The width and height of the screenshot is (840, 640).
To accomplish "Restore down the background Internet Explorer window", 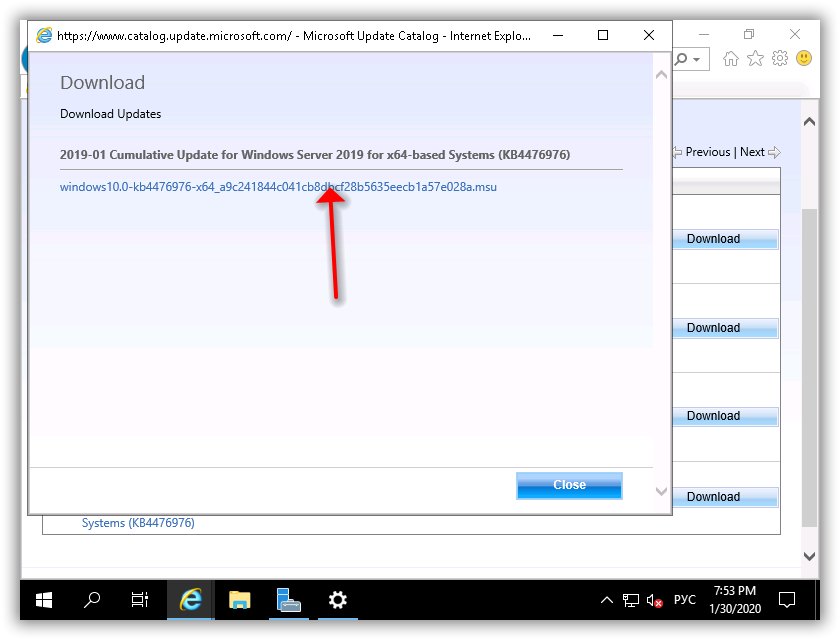I will (x=749, y=34).
